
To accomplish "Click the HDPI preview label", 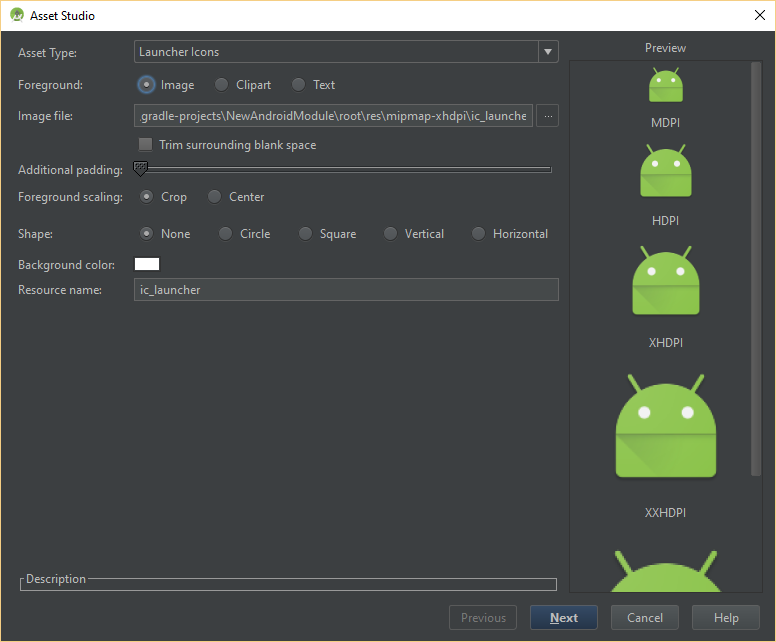I will (666, 221).
